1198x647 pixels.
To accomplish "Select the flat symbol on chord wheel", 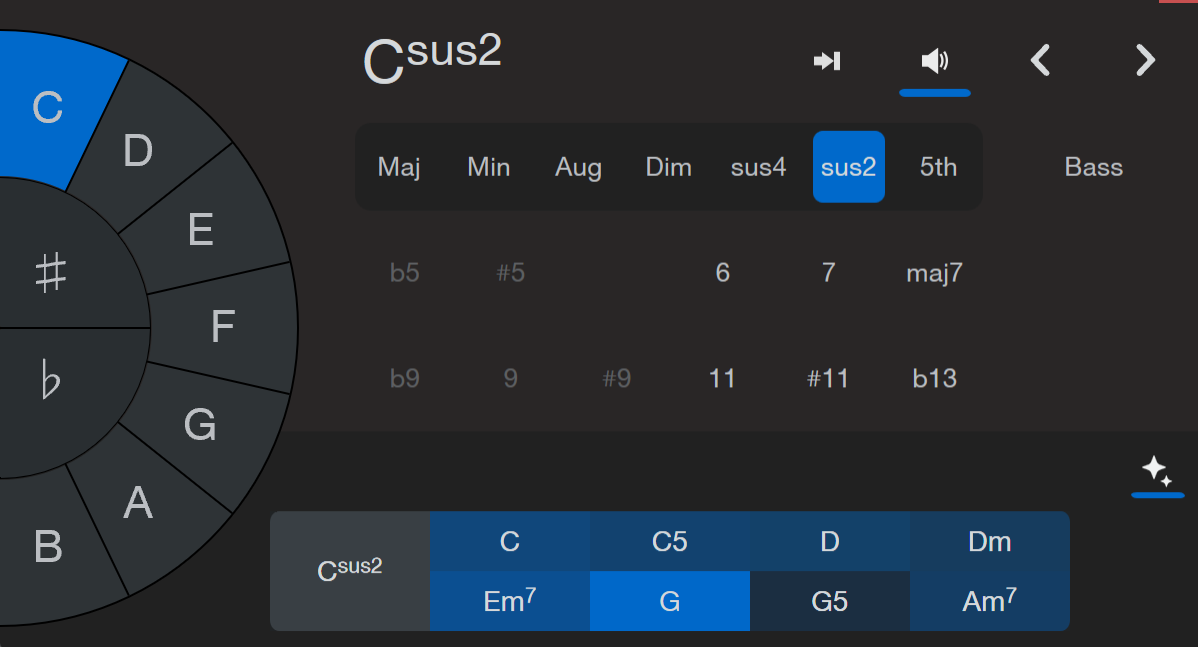I will 50,380.
